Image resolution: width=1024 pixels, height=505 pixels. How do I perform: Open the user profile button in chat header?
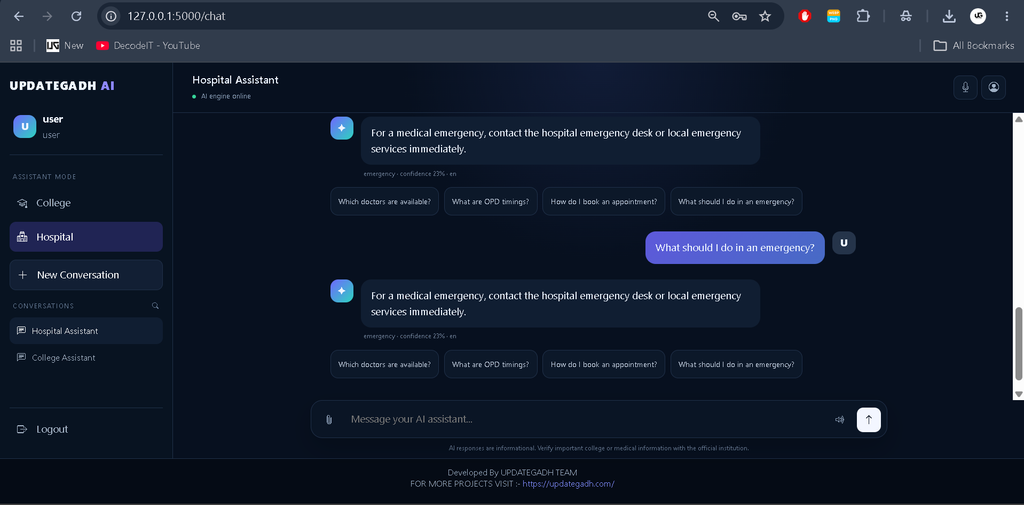[993, 88]
